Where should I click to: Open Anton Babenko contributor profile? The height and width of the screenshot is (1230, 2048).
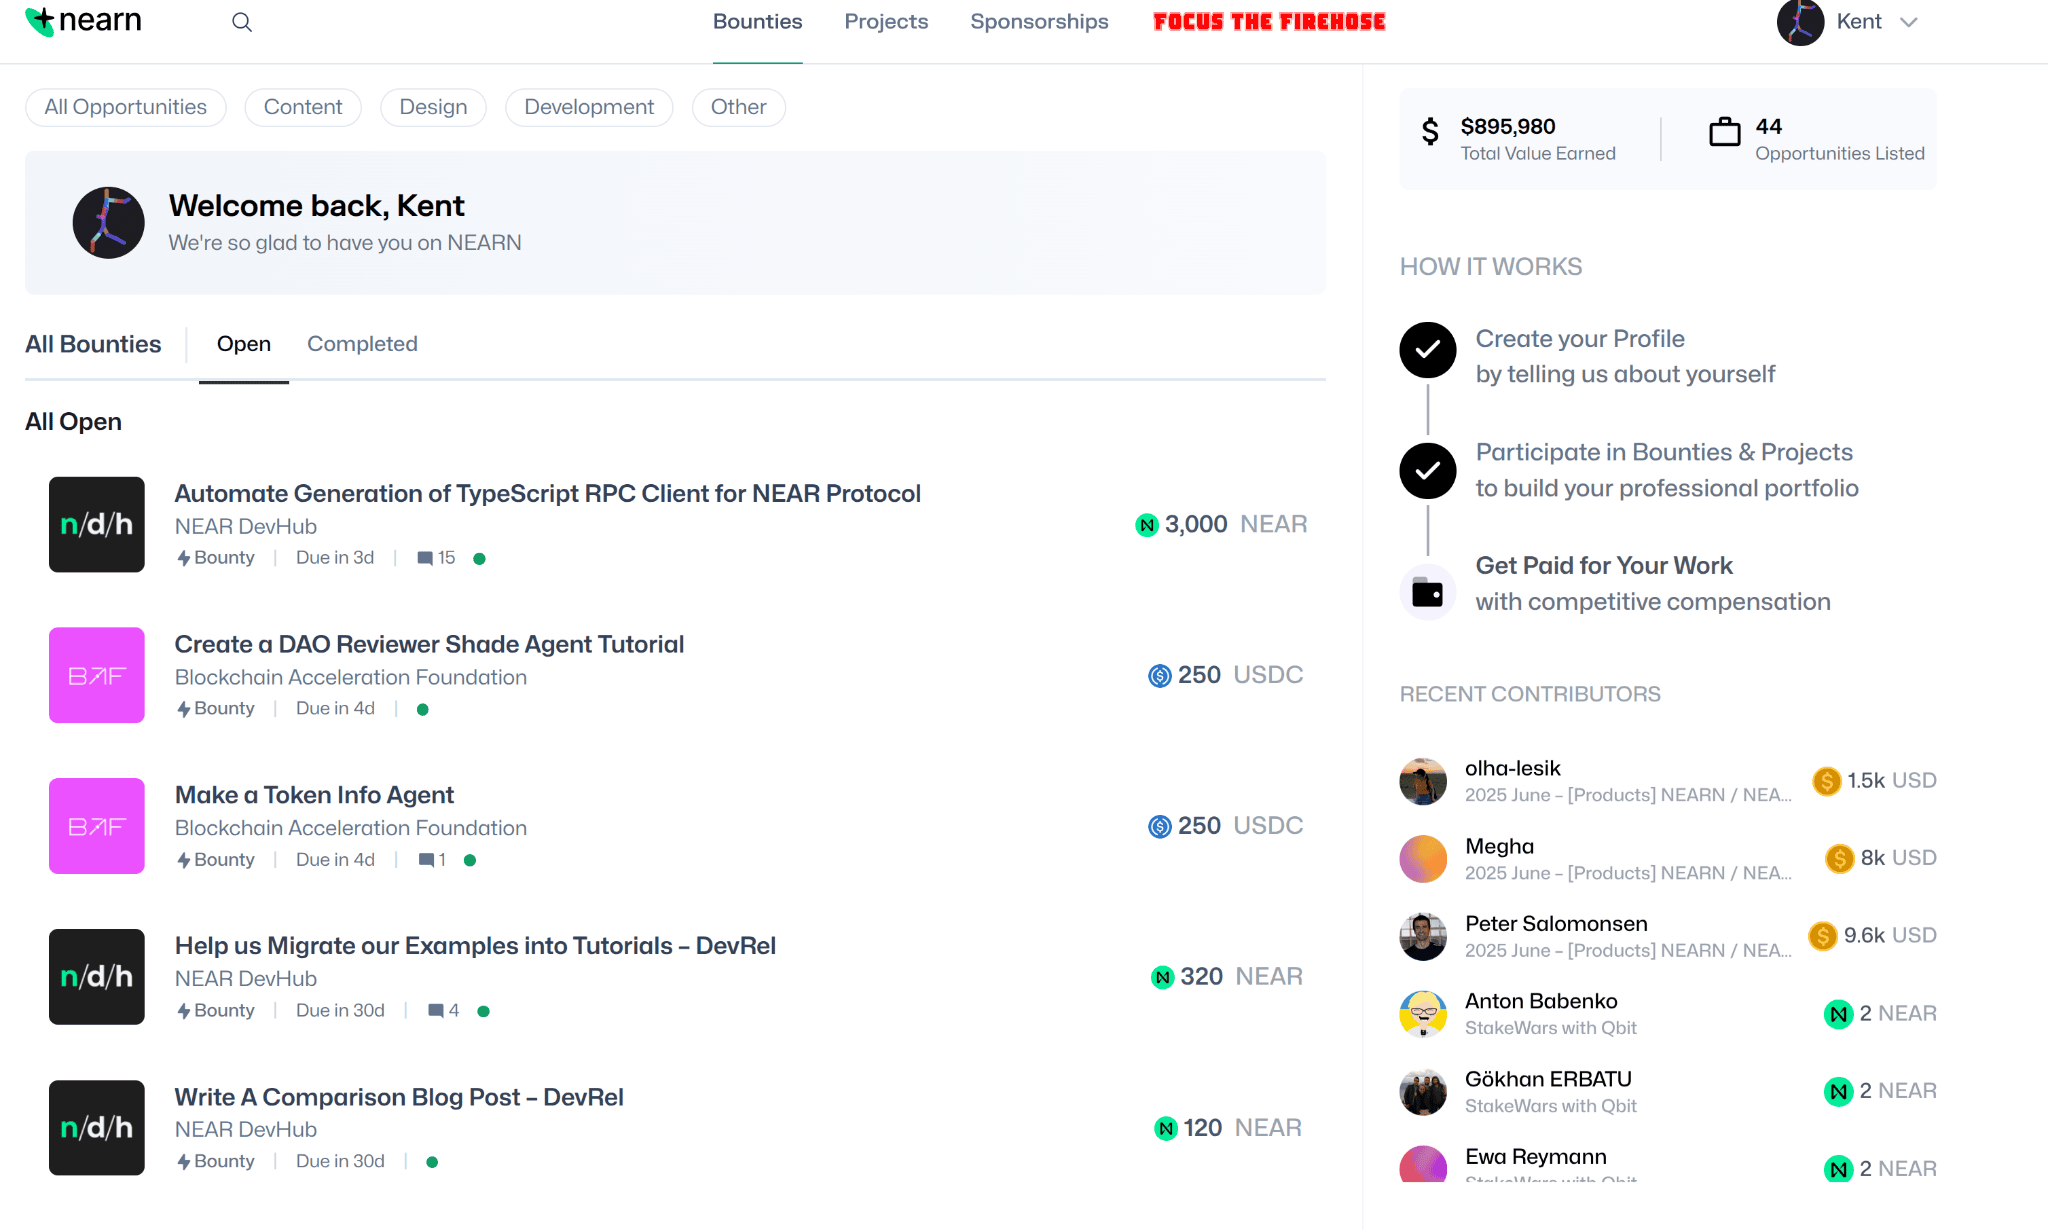pos(1541,1001)
